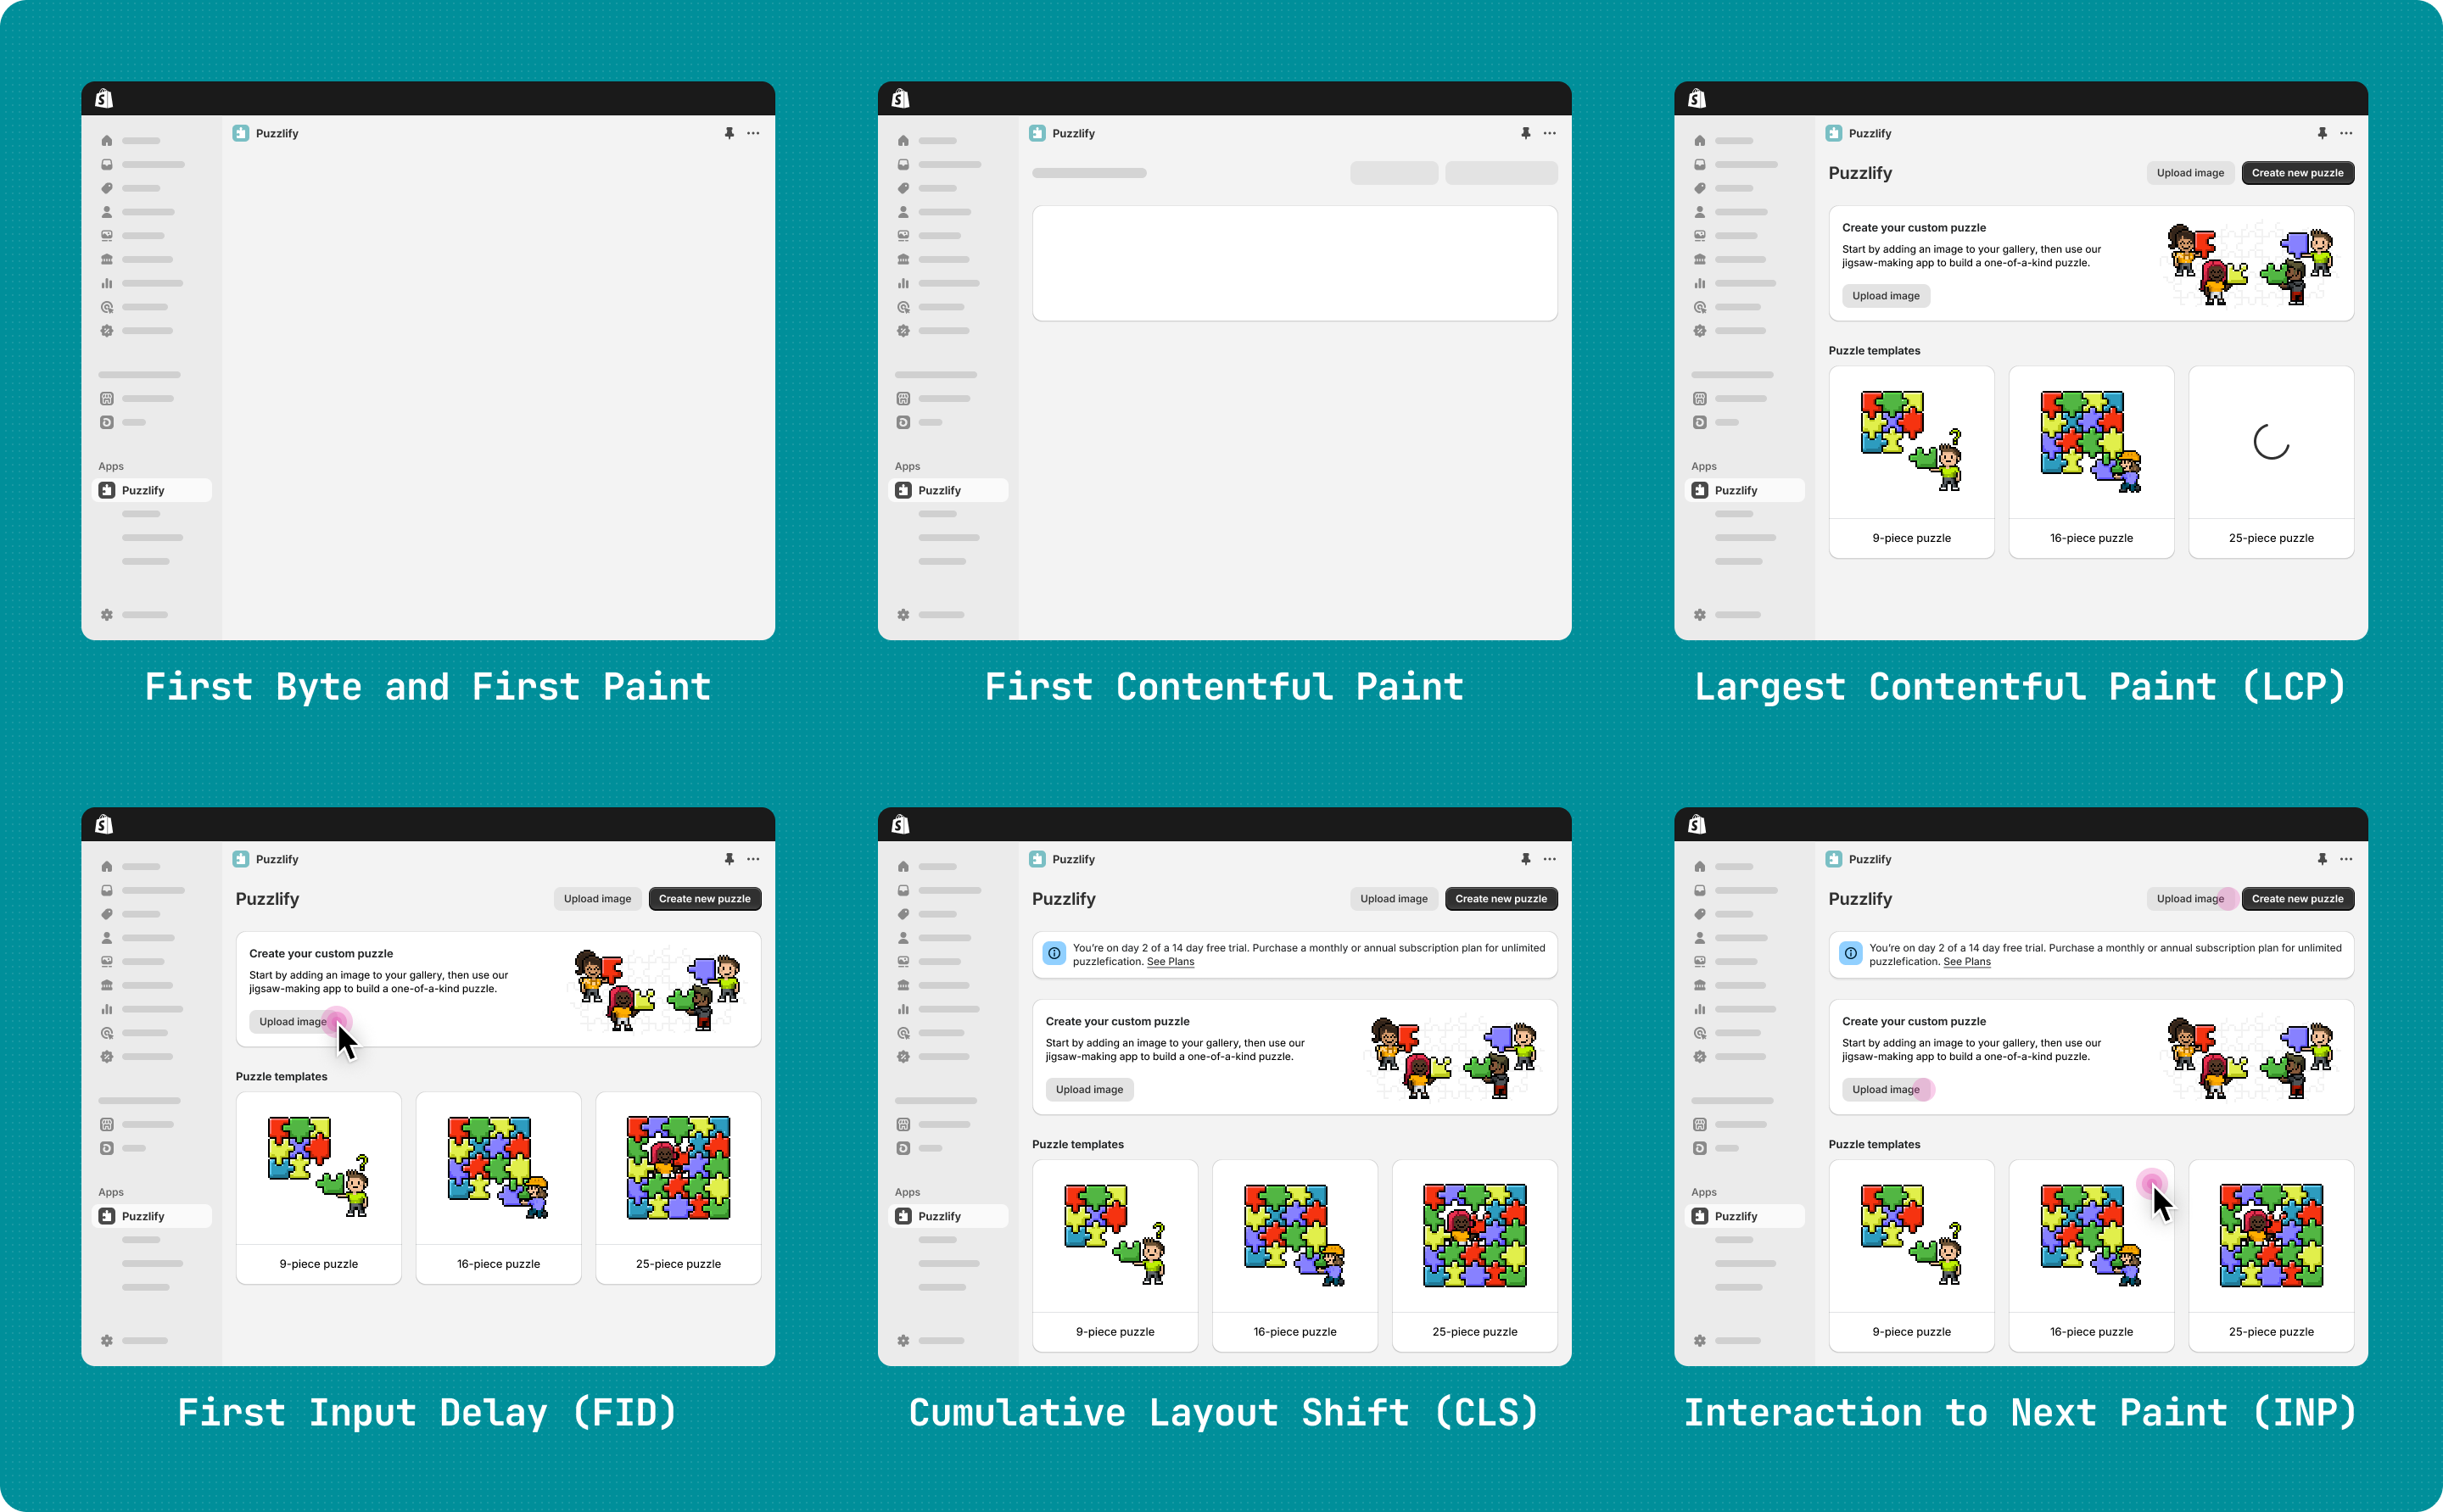Click Upload image inside the FID custom puzzle card
Screen dimensions: 2443x1512
click(292, 1021)
